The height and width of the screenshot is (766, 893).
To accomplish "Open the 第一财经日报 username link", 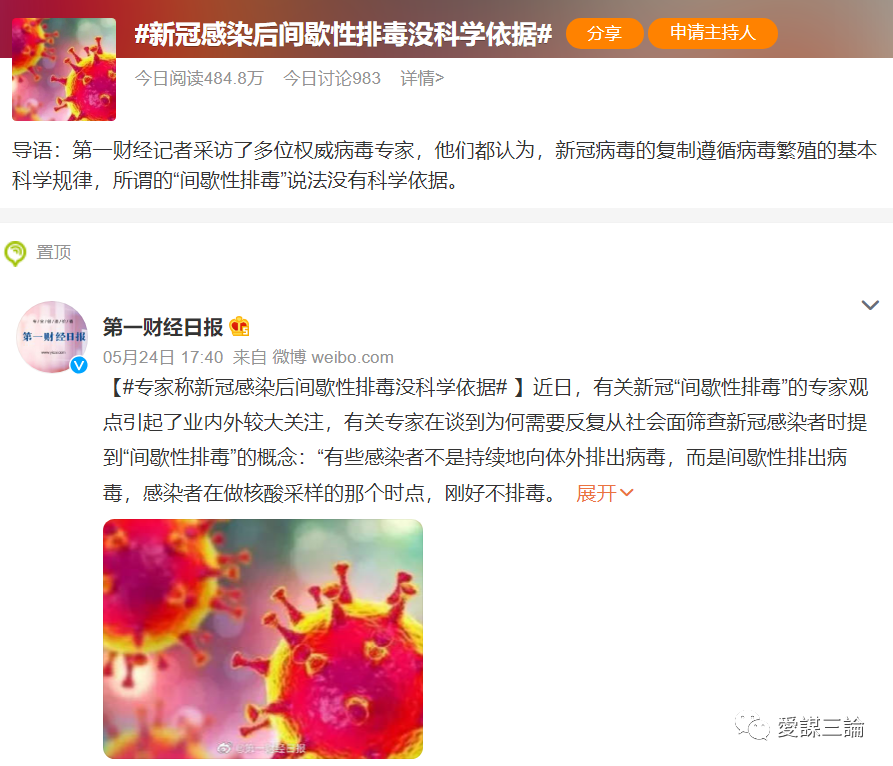I will pyautogui.click(x=163, y=327).
